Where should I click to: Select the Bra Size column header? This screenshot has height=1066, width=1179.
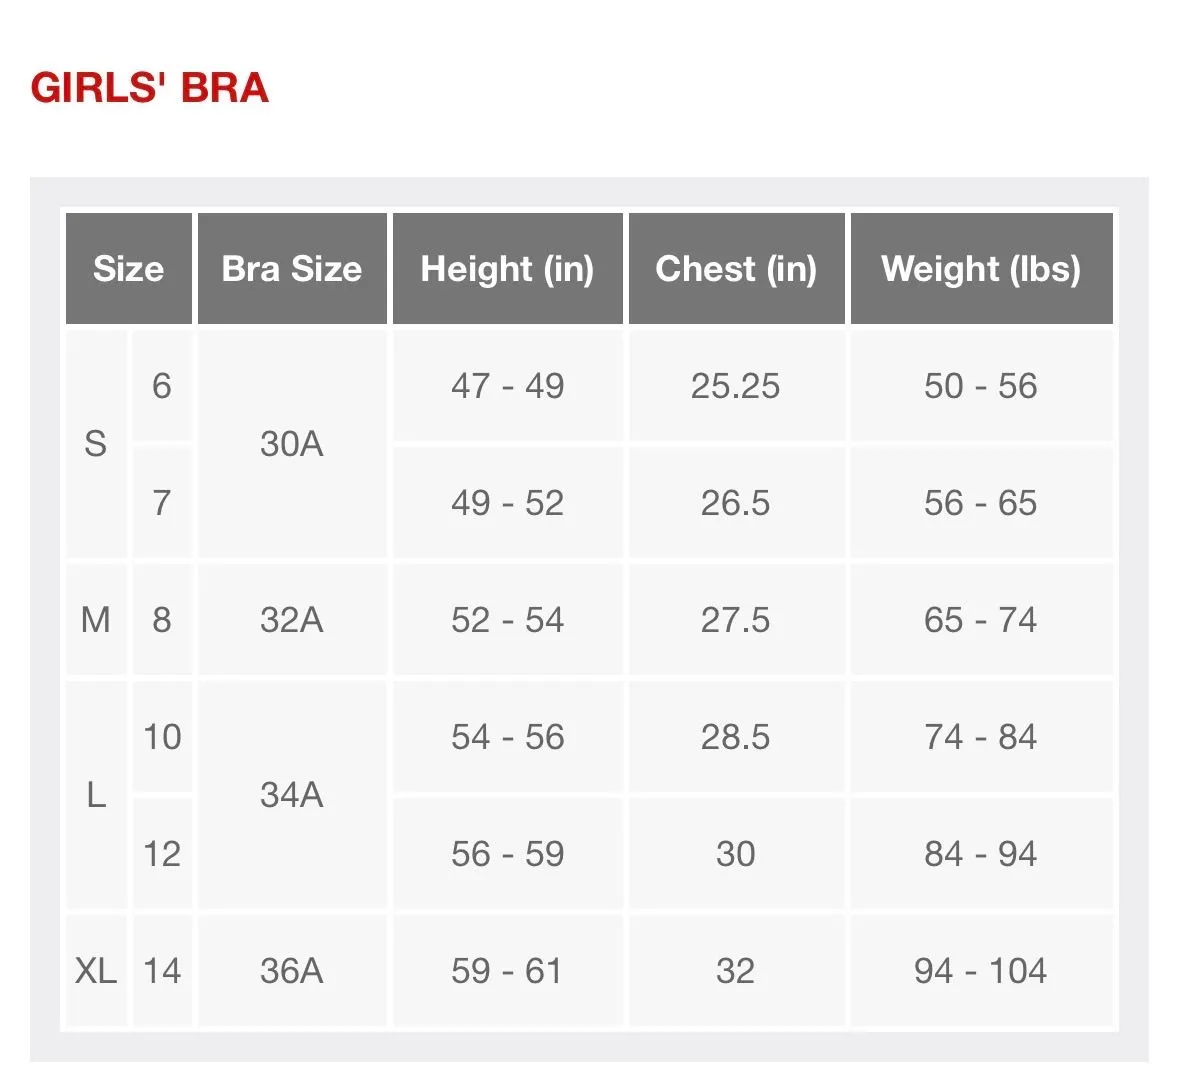[x=292, y=268]
